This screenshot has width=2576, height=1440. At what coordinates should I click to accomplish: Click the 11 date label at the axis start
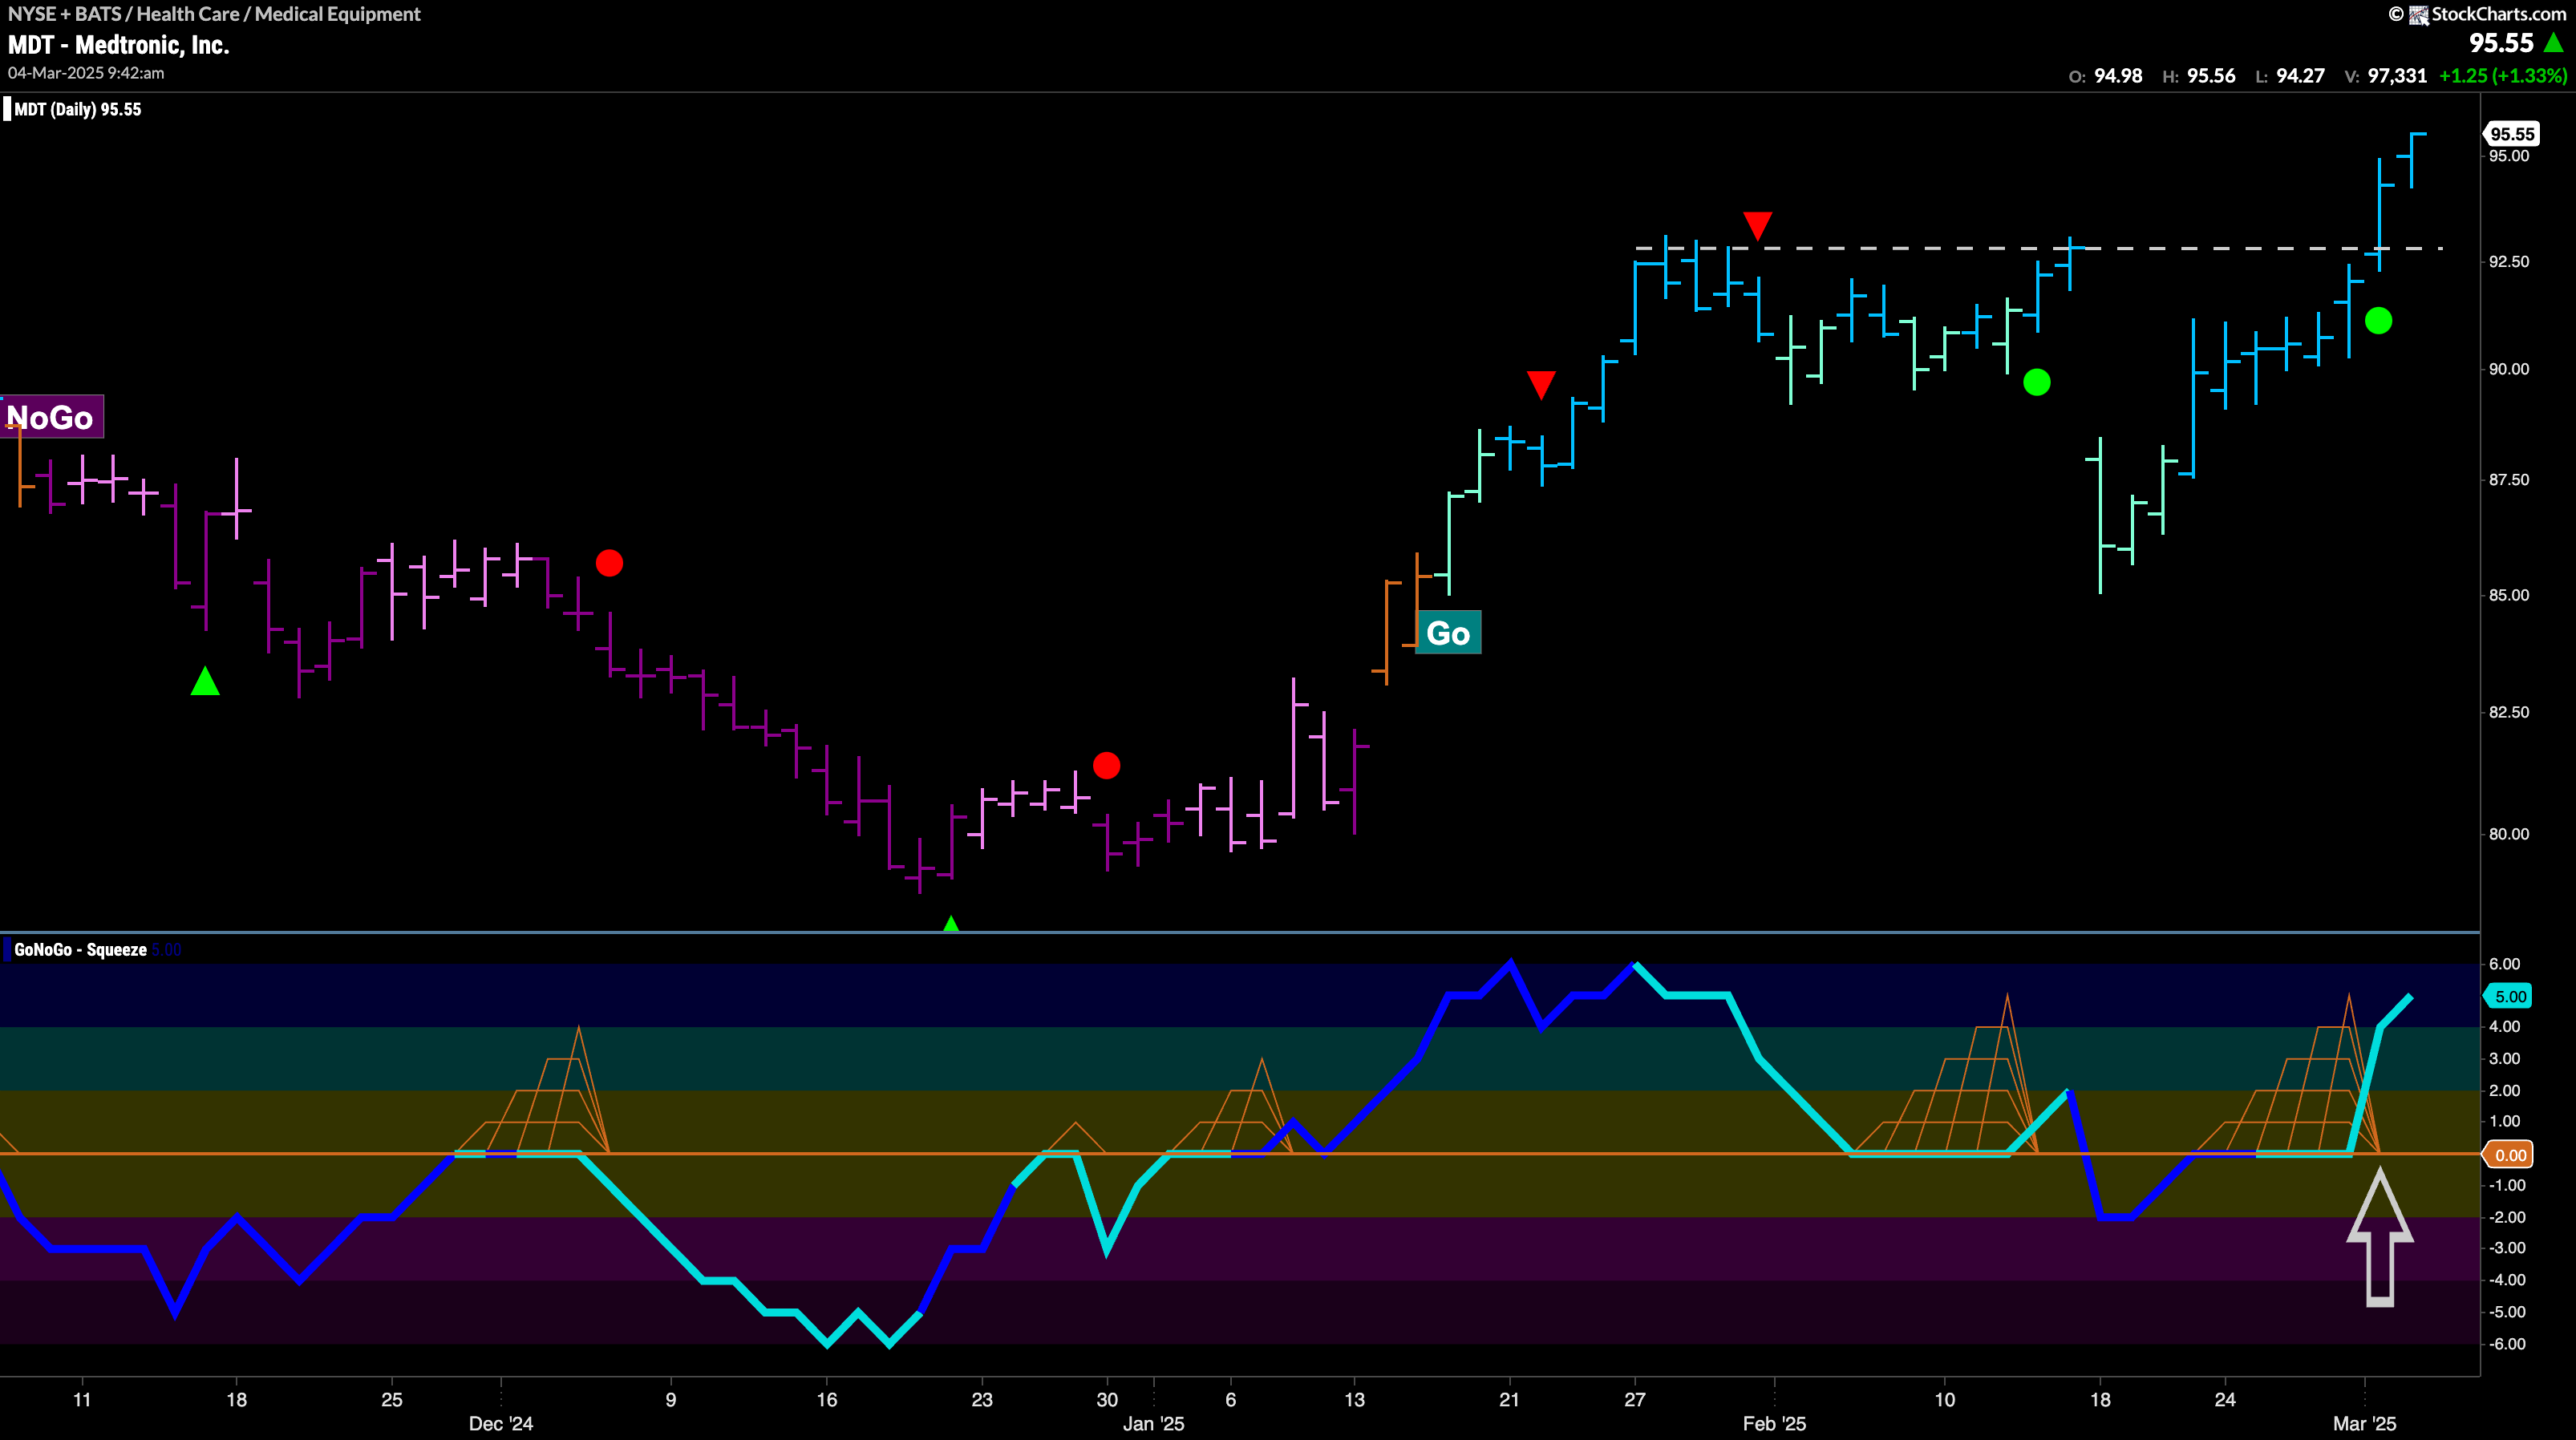(82, 1400)
